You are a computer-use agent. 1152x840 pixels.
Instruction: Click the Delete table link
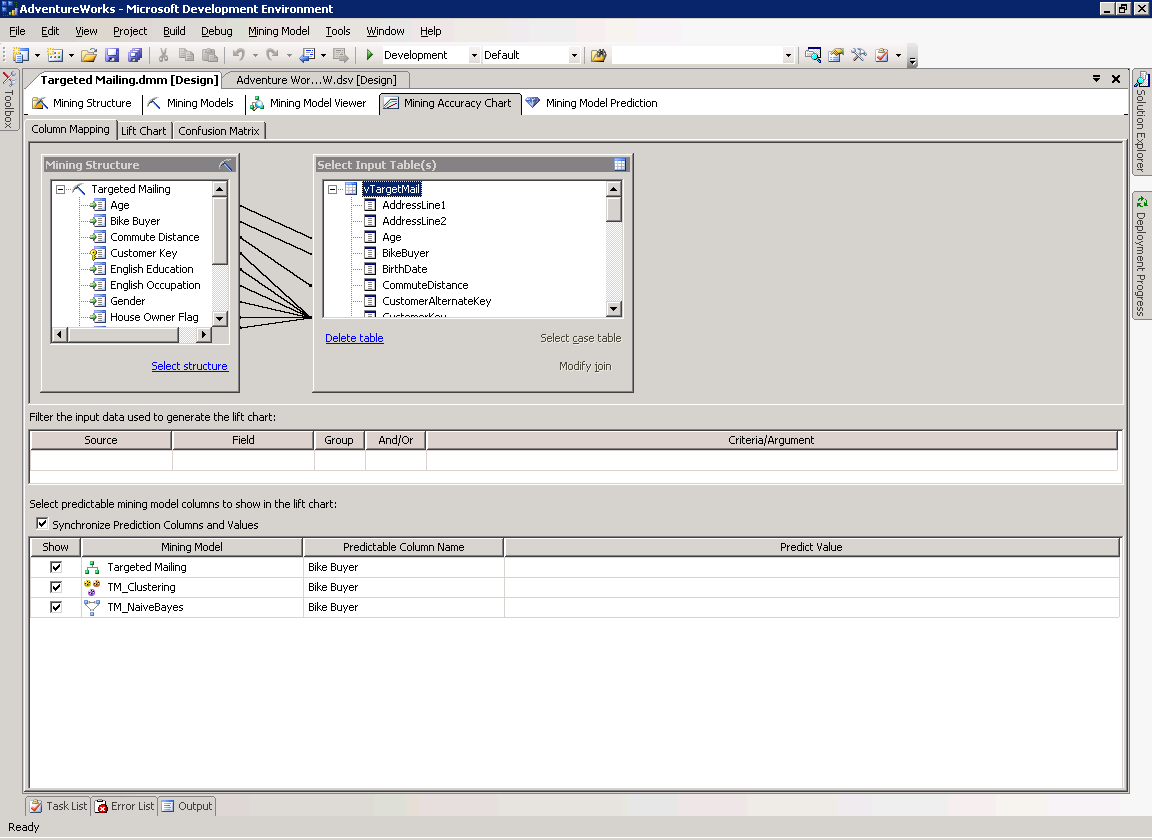point(354,338)
